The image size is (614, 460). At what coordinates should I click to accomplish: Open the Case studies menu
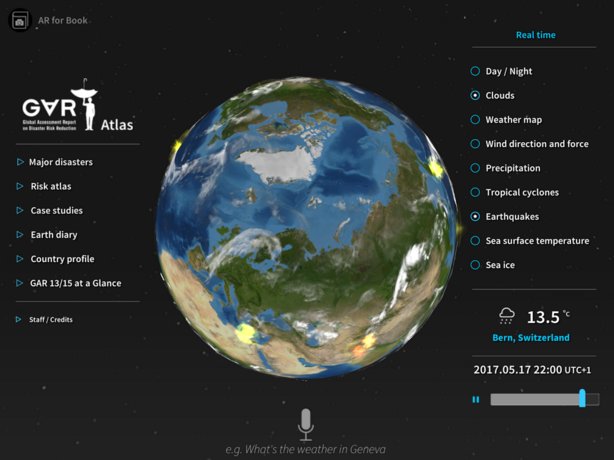tap(57, 211)
